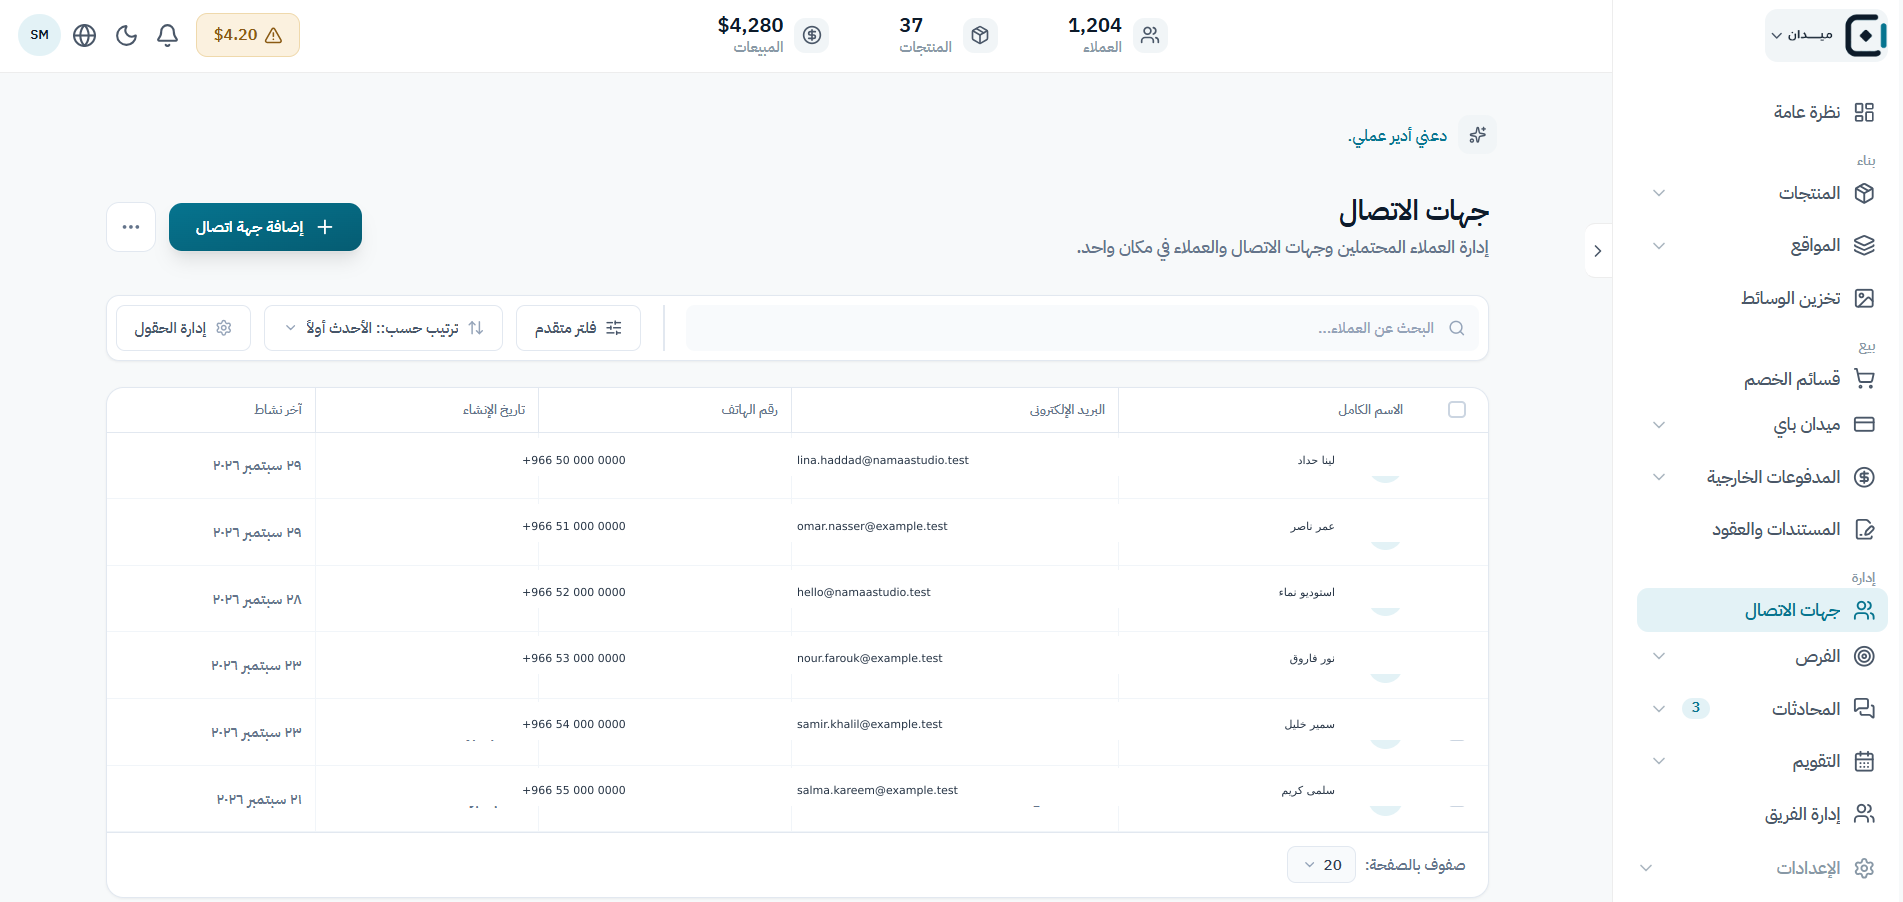Click إضافة جهة اتصال add contact button
The height and width of the screenshot is (902, 1903).
265,227
